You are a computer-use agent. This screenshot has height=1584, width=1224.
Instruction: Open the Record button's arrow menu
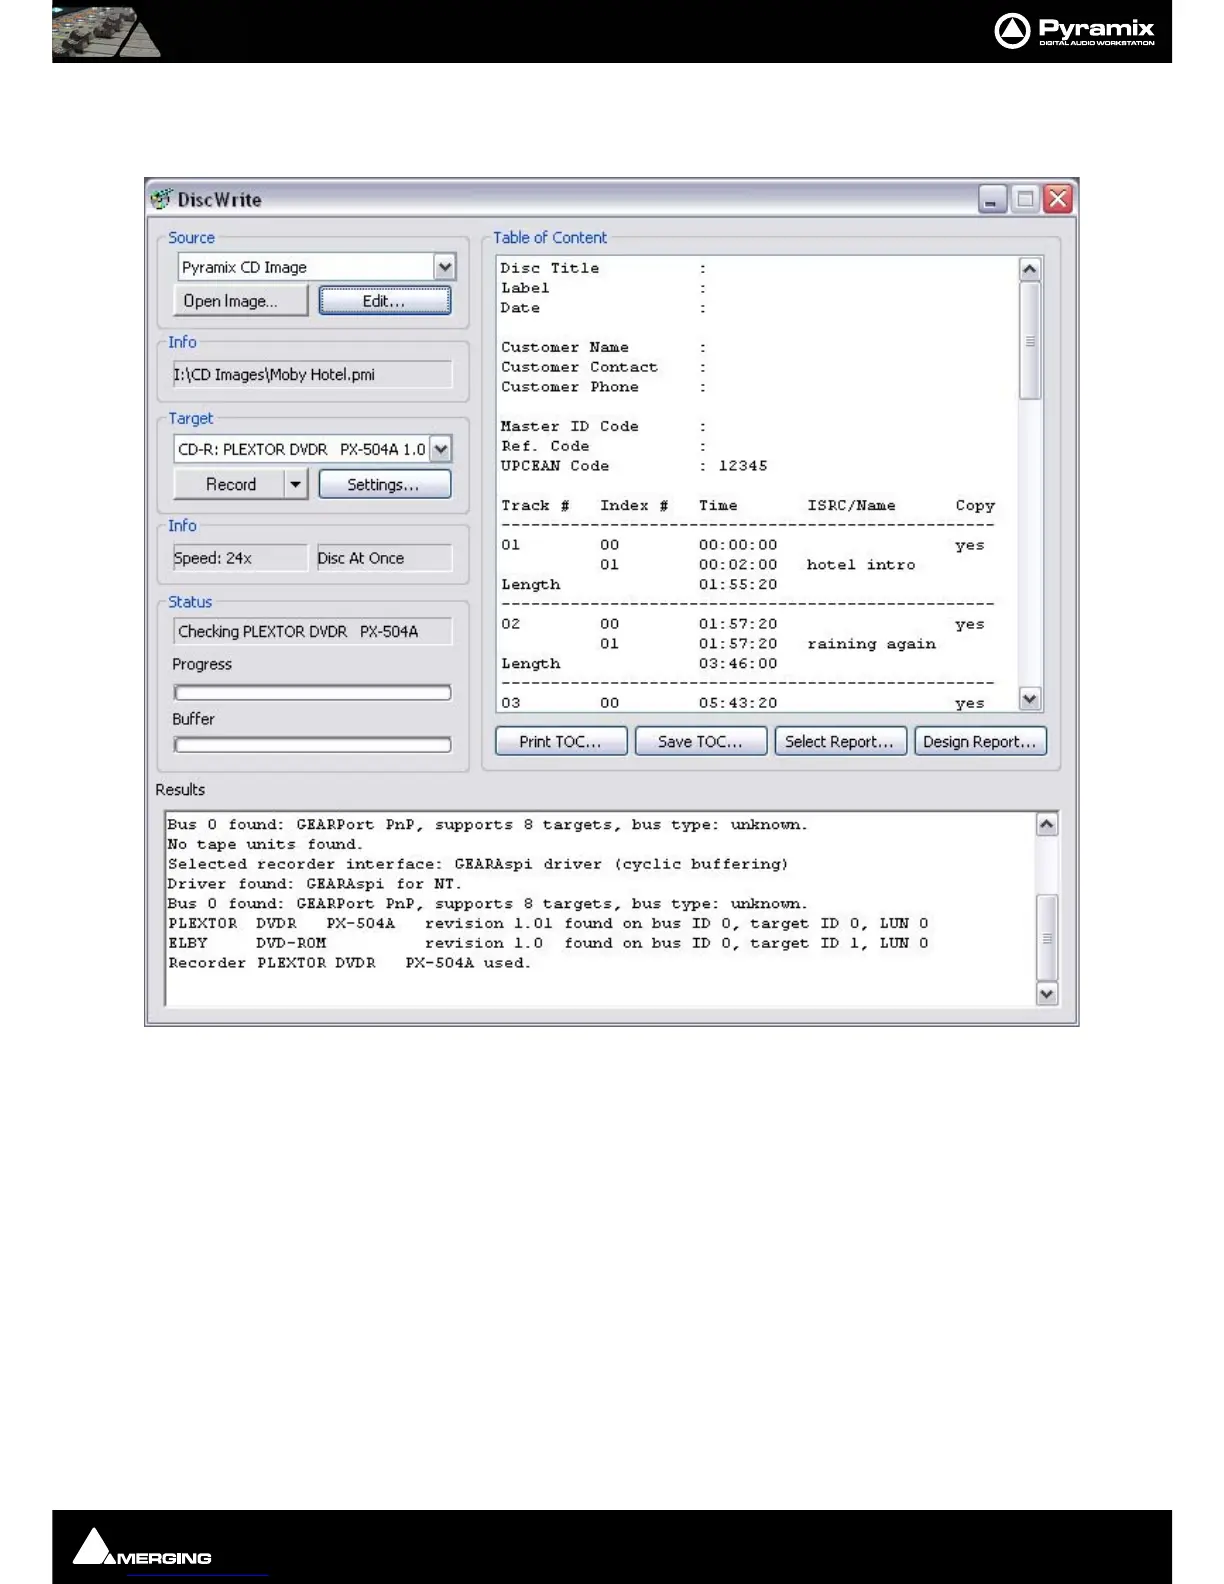(x=295, y=485)
